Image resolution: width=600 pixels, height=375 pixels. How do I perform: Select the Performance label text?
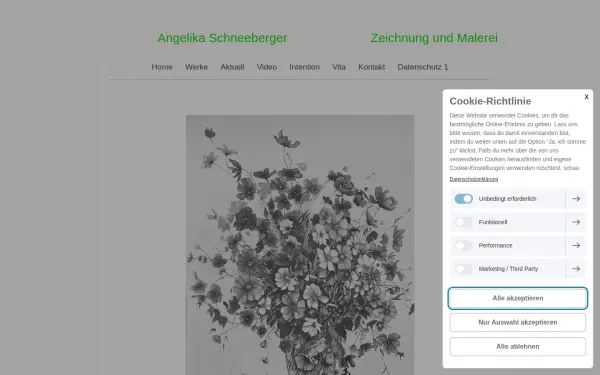(495, 245)
